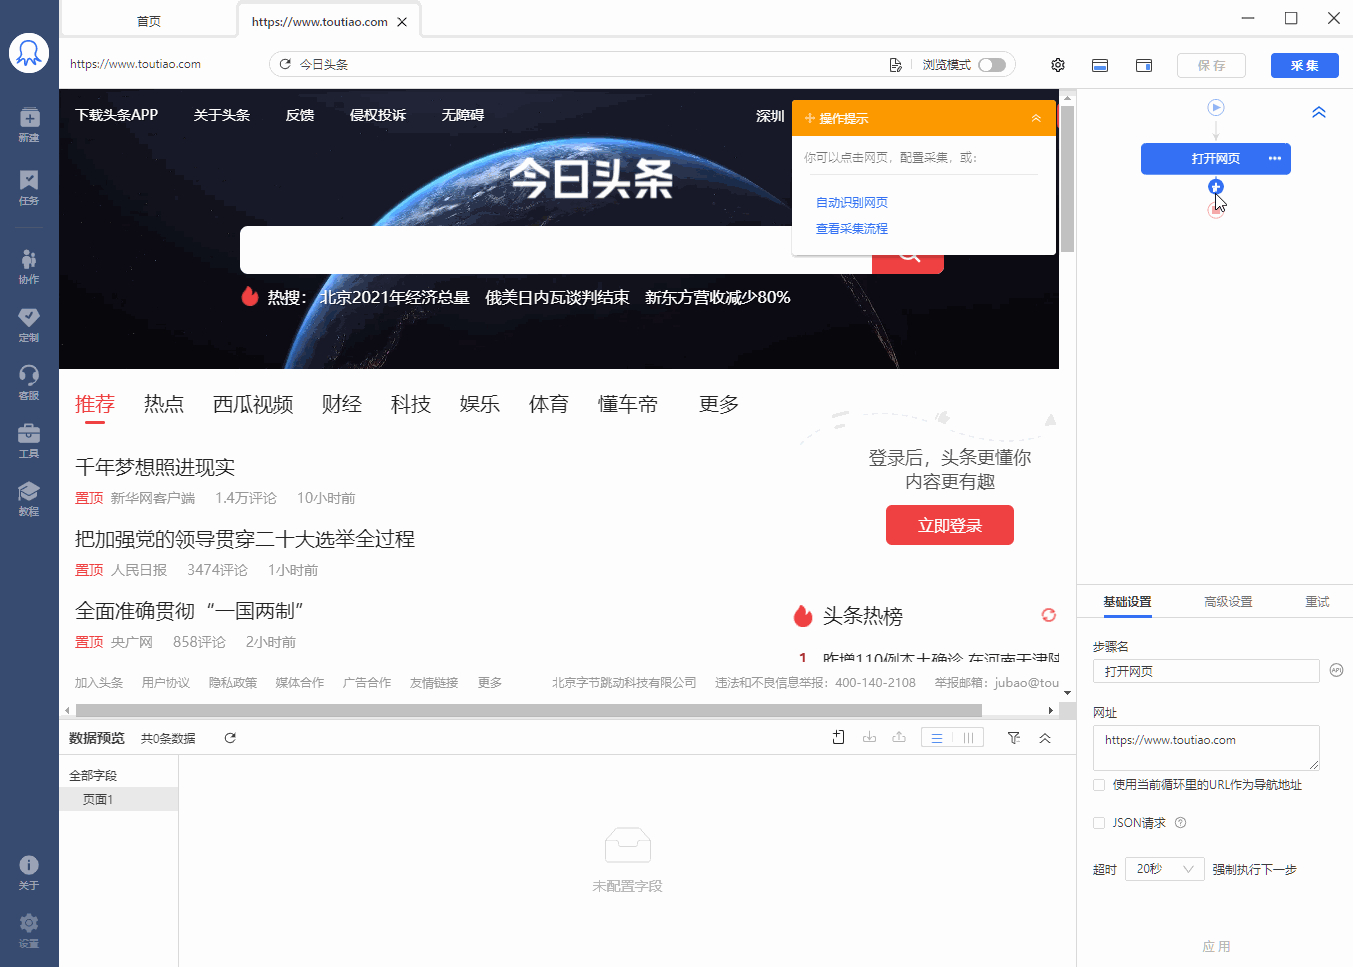Open the 工具 tools sidebar icon

(29, 441)
